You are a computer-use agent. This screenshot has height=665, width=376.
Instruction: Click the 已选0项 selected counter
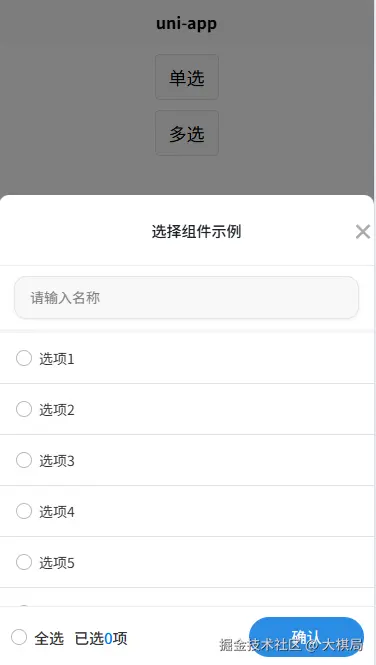101,638
